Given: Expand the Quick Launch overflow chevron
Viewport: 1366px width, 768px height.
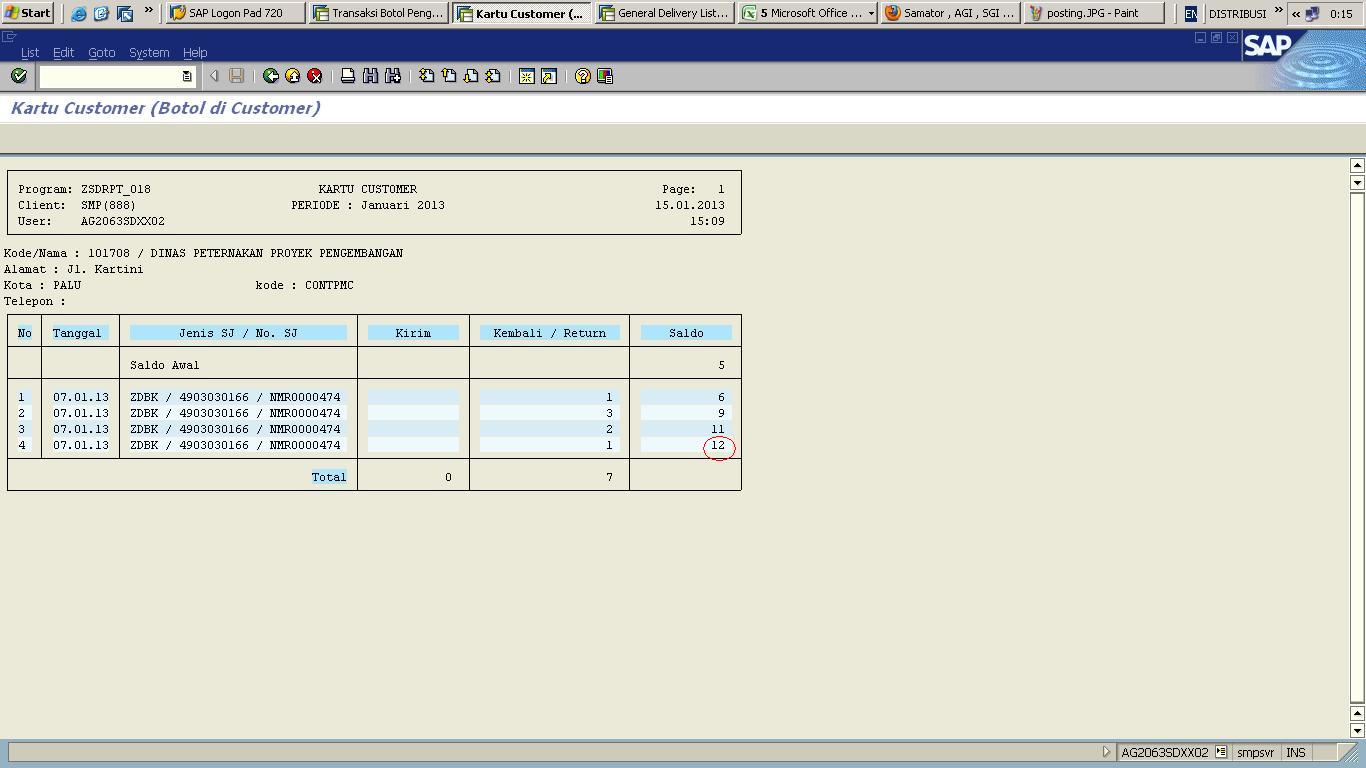Looking at the screenshot, I should tap(149, 11).
